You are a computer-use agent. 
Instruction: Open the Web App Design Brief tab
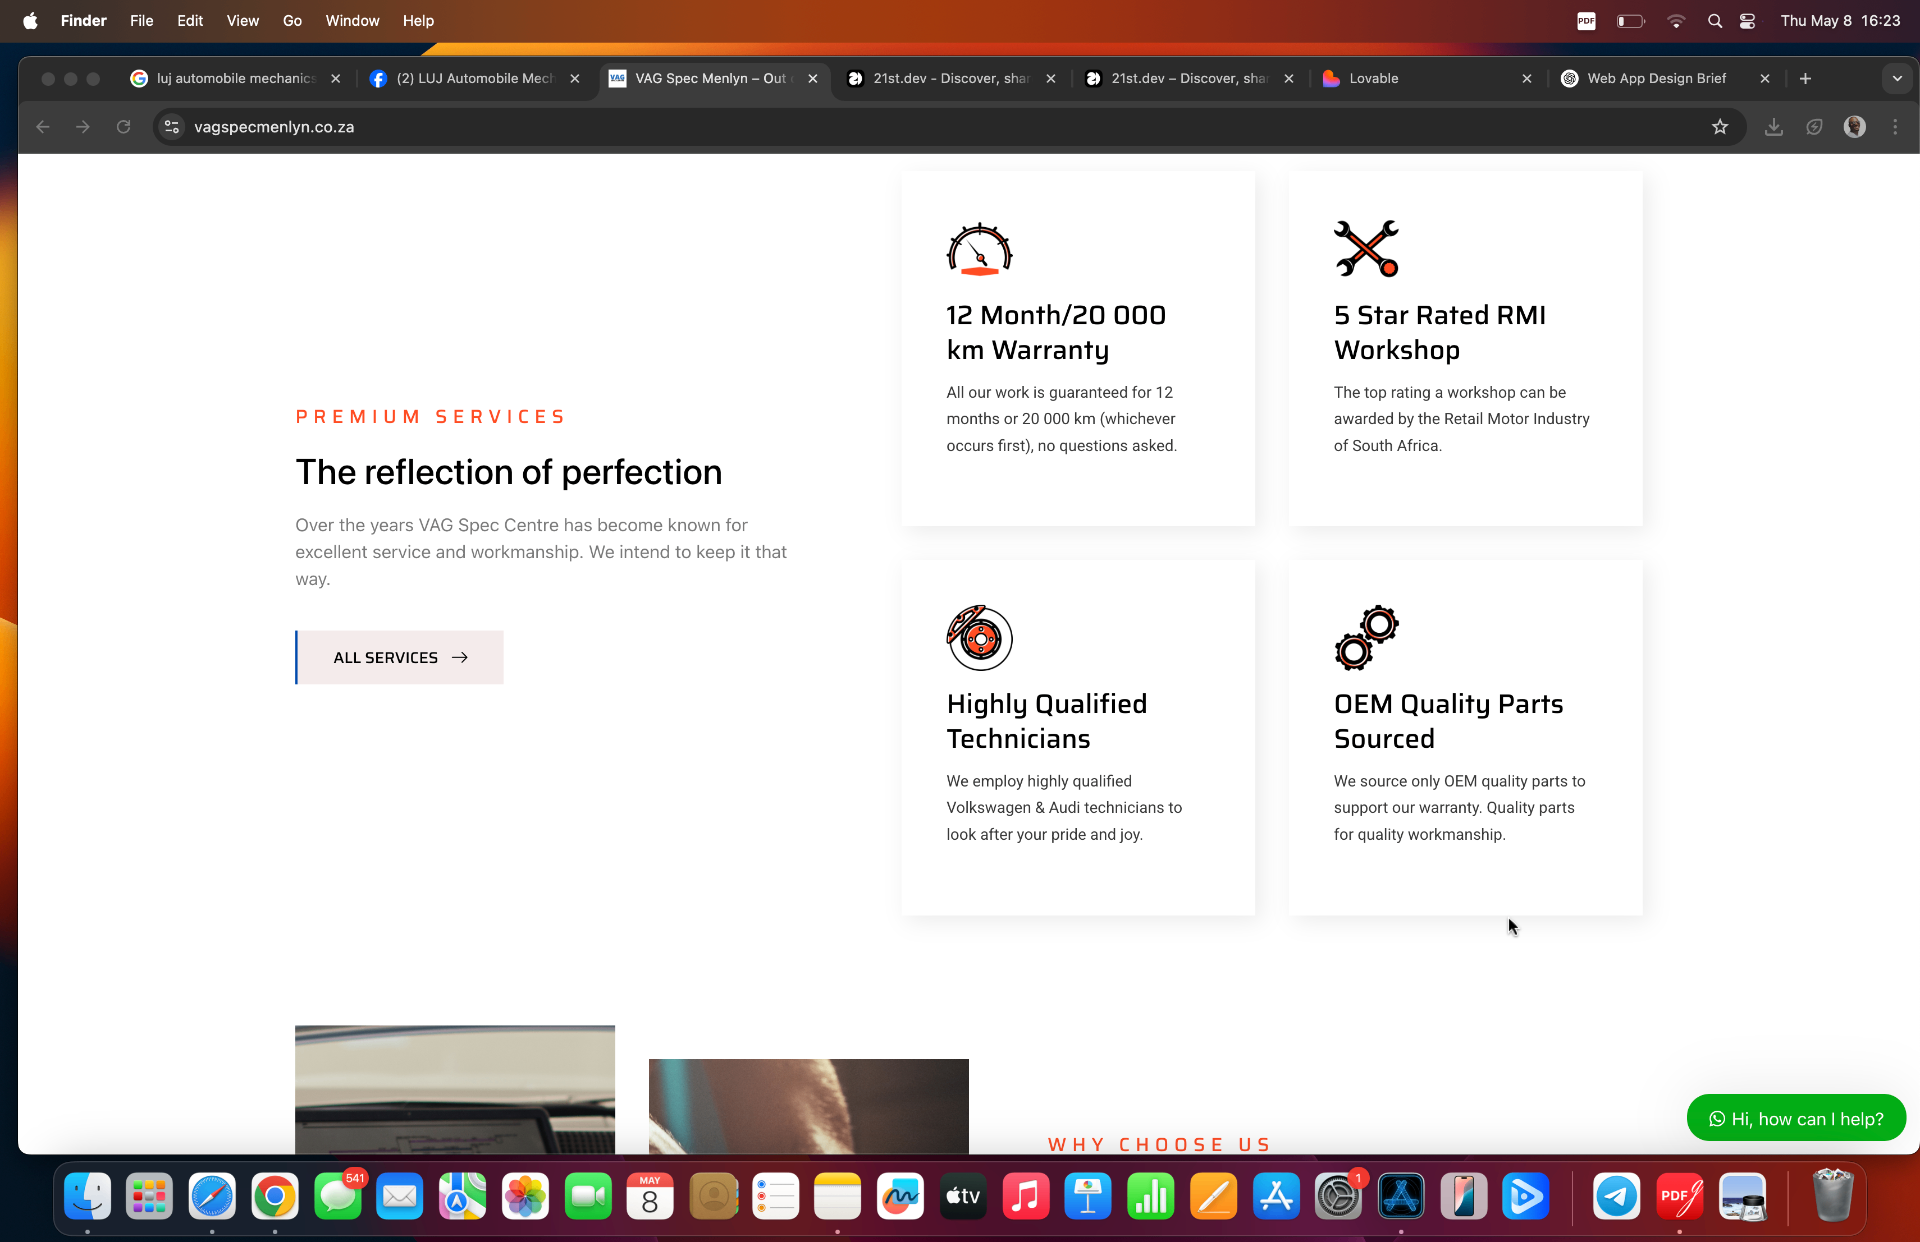1656,78
